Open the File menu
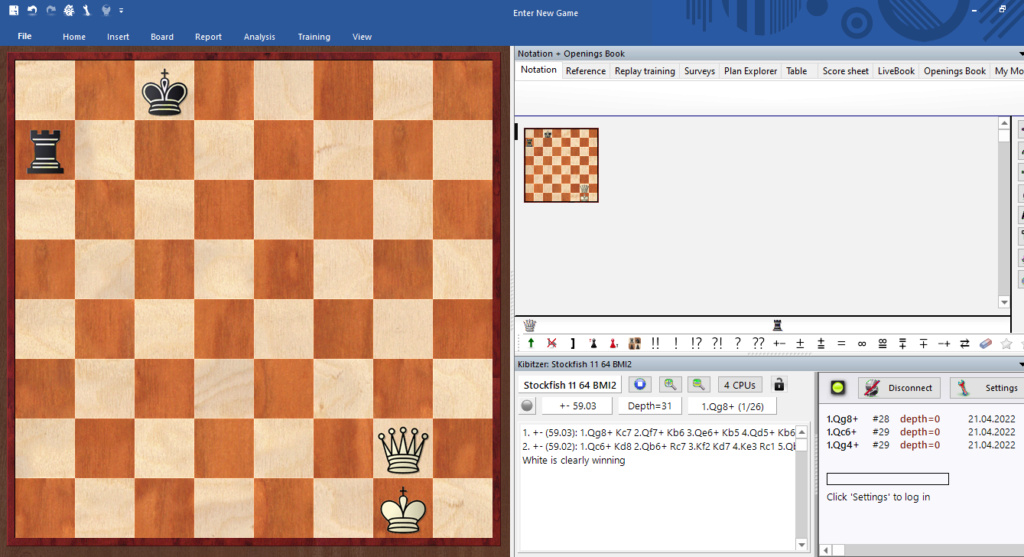 [x=24, y=37]
